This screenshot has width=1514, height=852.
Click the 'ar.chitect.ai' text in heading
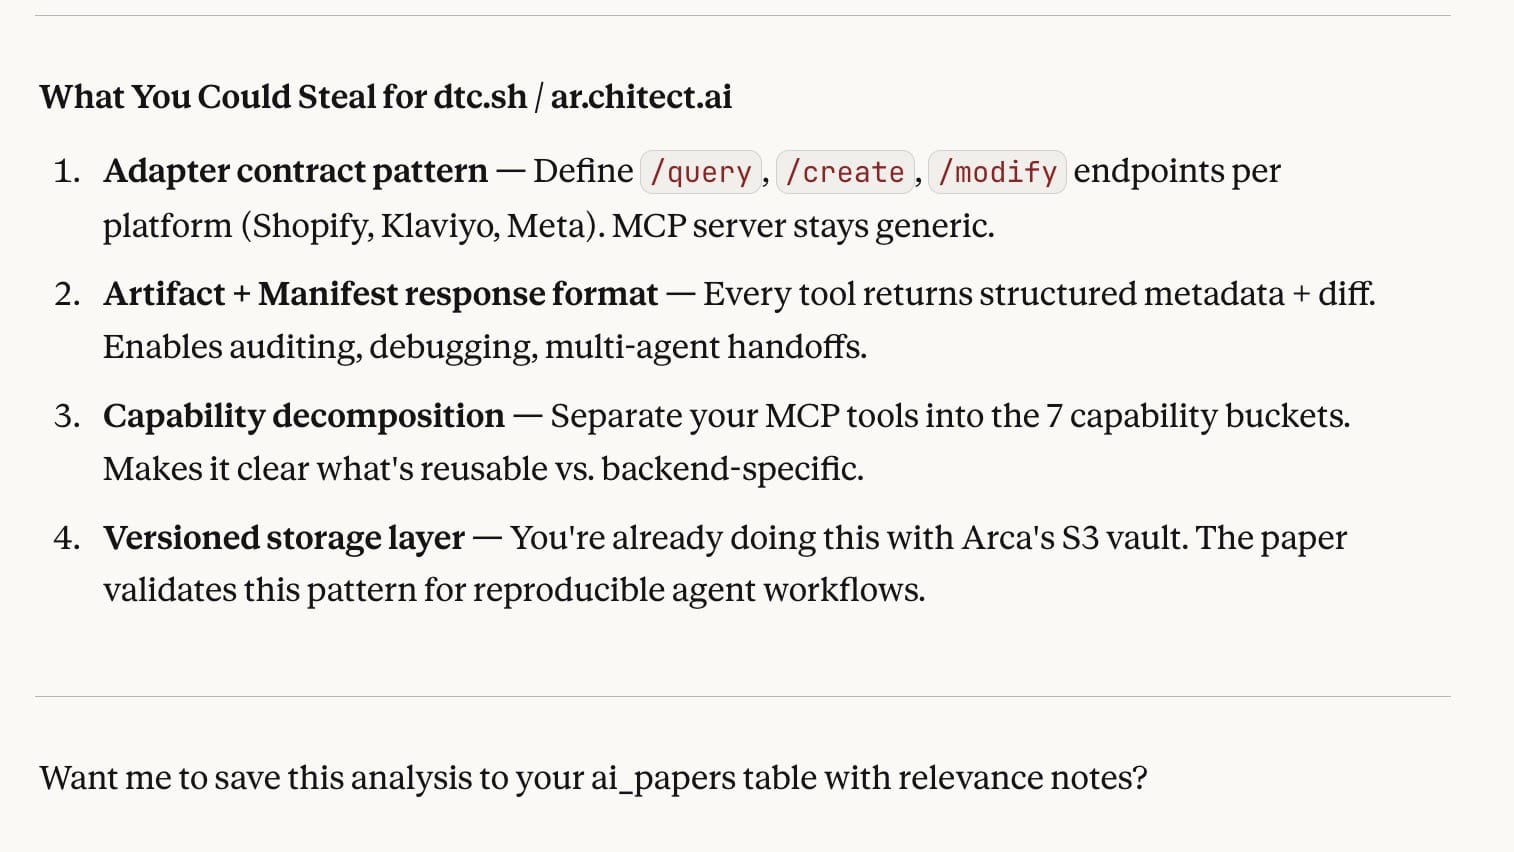pos(641,97)
